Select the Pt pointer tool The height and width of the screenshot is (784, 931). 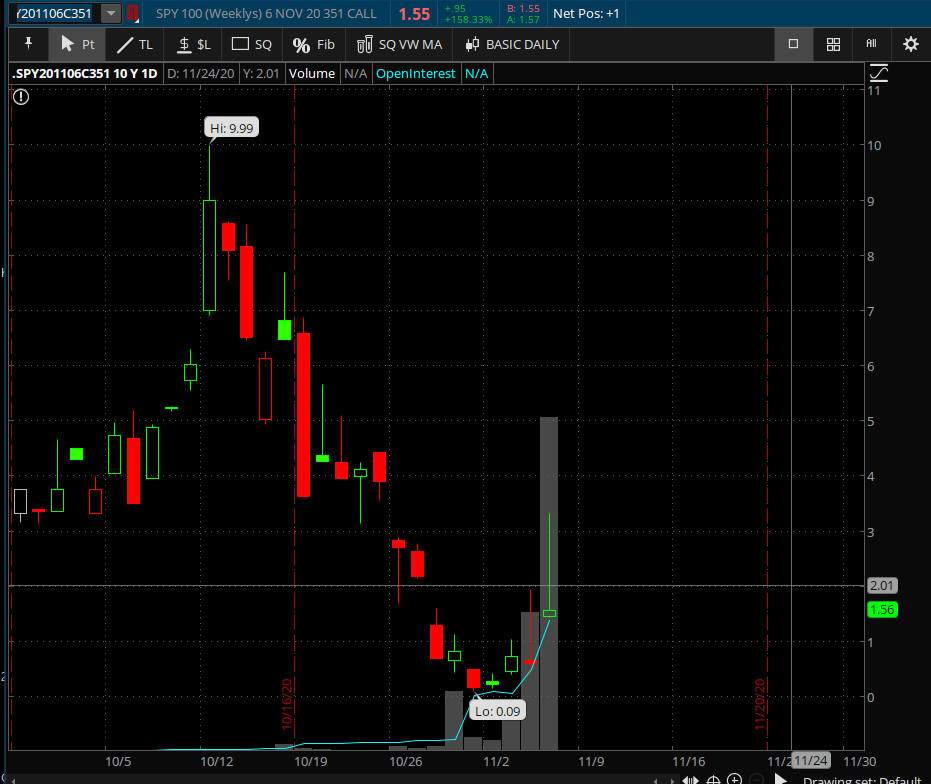77,45
